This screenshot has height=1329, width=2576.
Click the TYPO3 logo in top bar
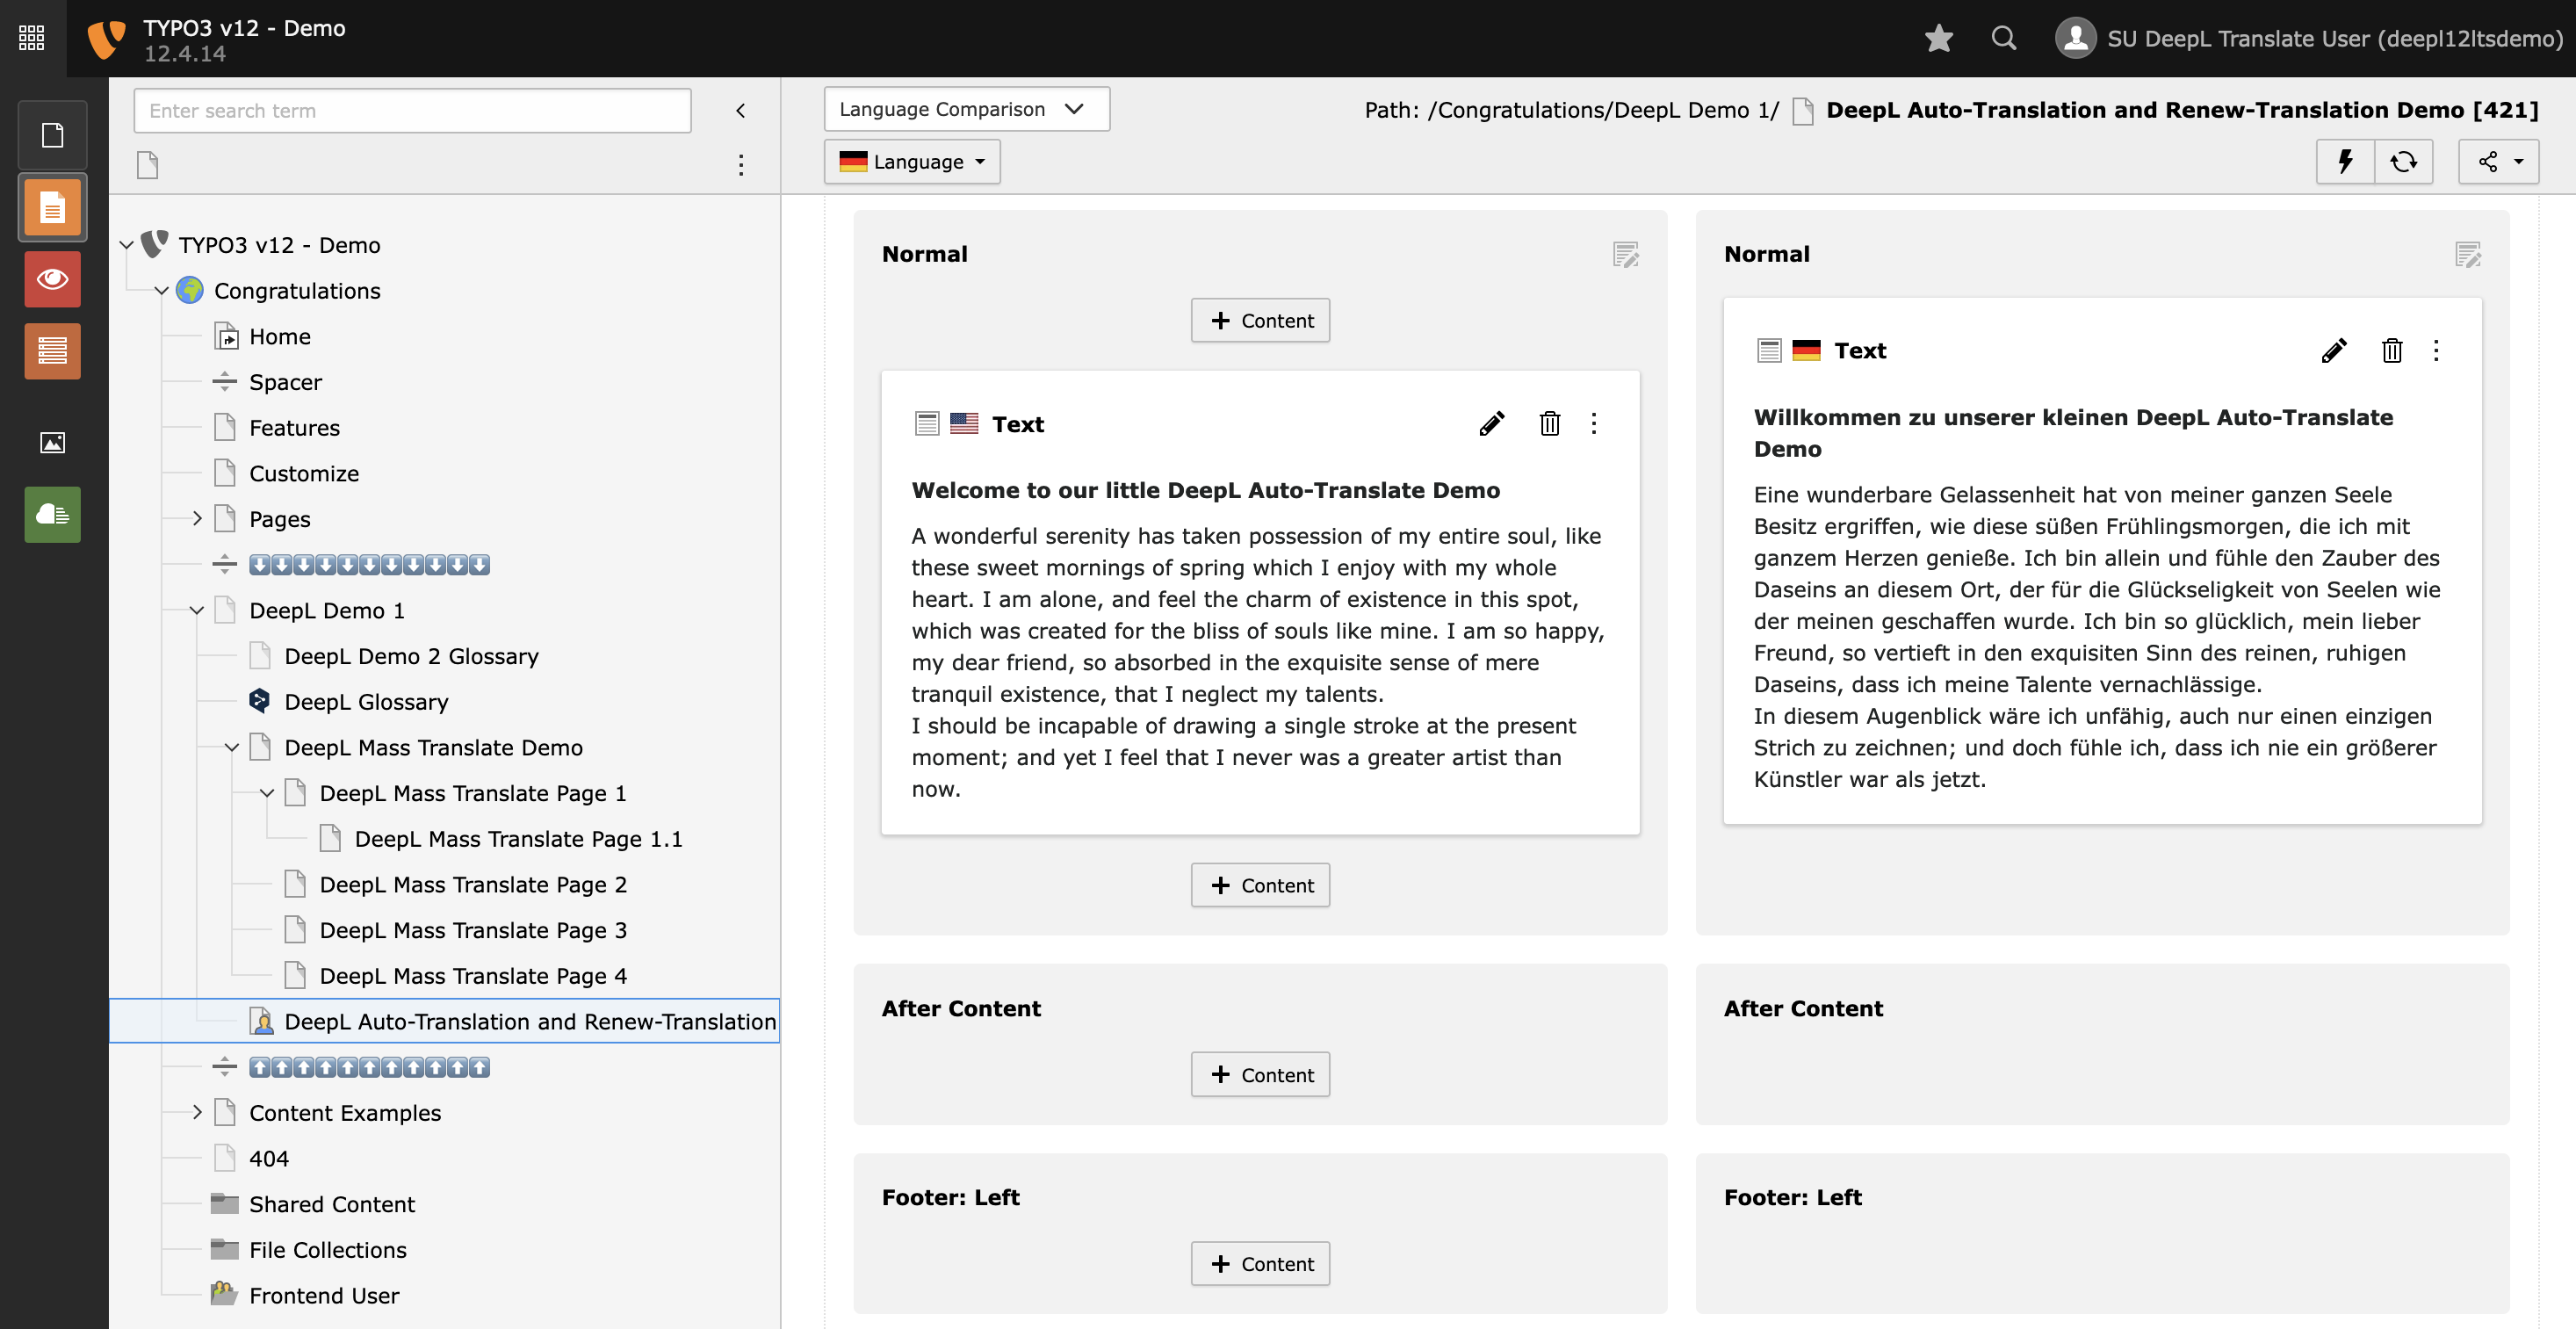(106, 39)
